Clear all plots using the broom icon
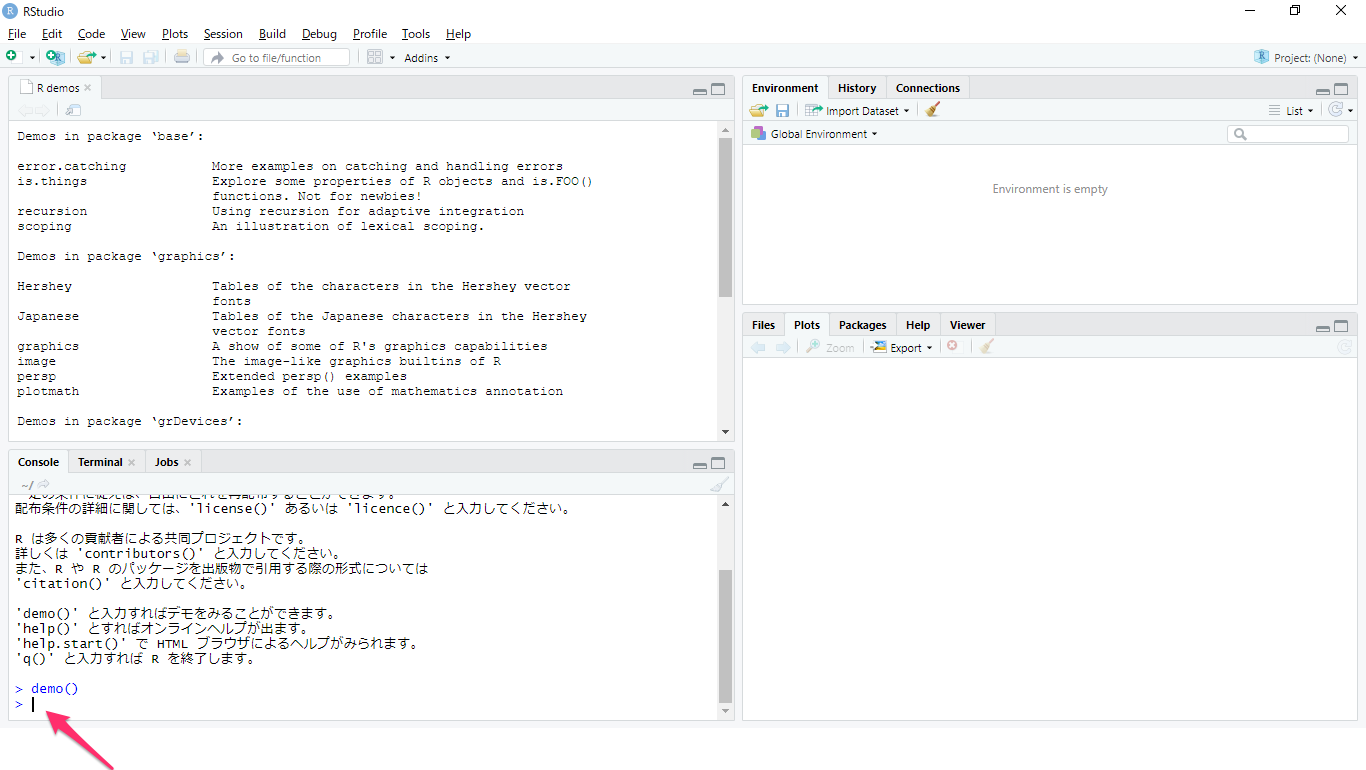The image size is (1366, 770). point(985,346)
